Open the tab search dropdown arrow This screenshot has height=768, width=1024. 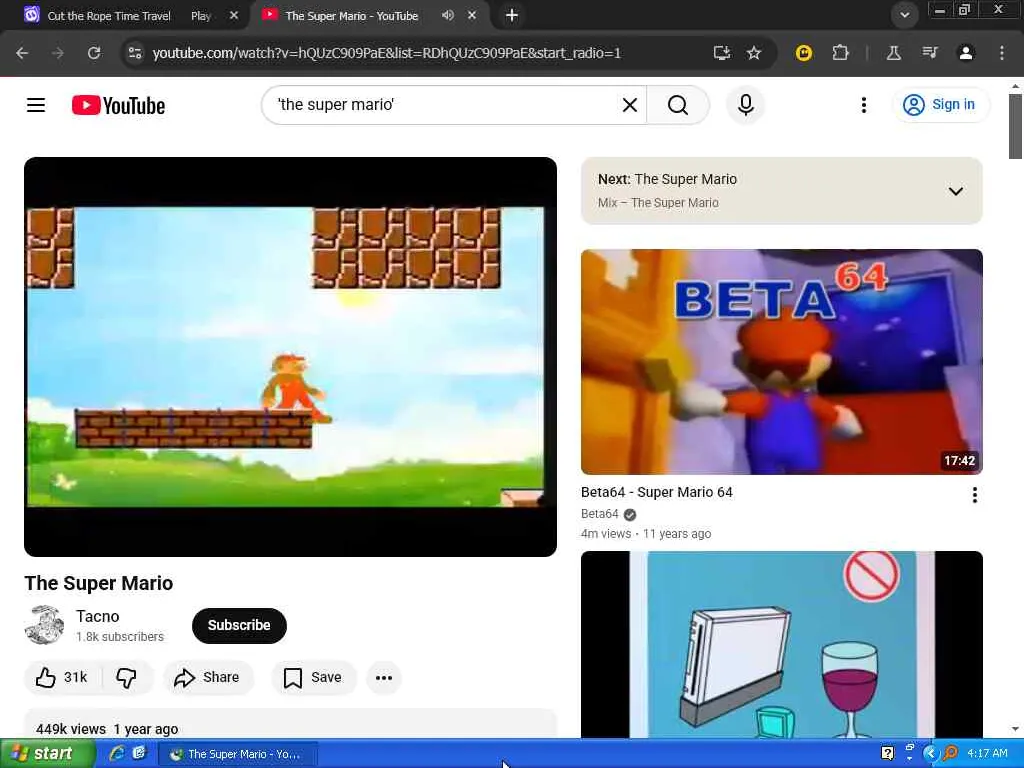point(904,15)
